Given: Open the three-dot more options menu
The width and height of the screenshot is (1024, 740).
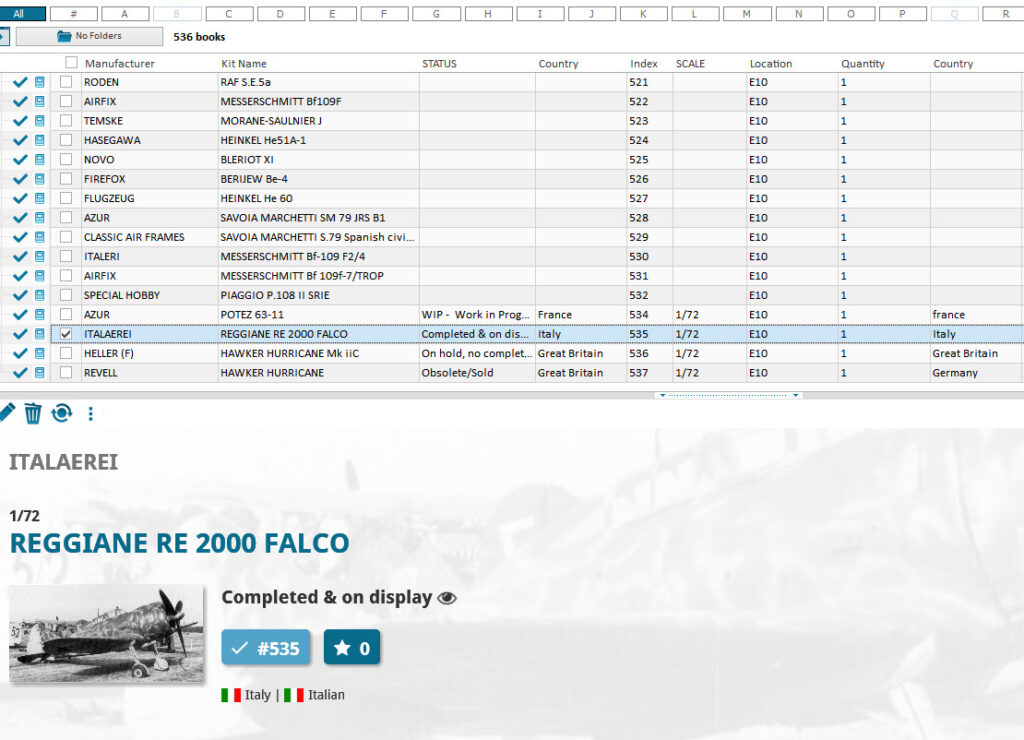Looking at the screenshot, I should click(x=91, y=413).
